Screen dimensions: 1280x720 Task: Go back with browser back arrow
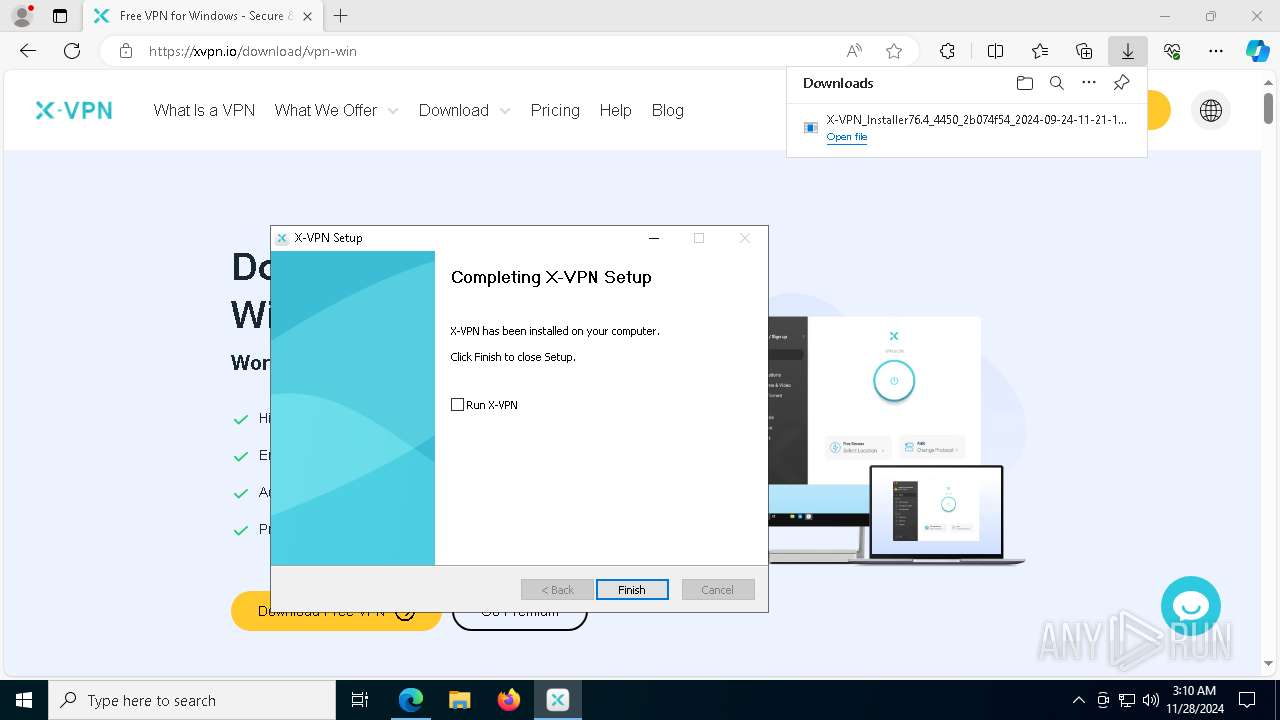pos(28,51)
